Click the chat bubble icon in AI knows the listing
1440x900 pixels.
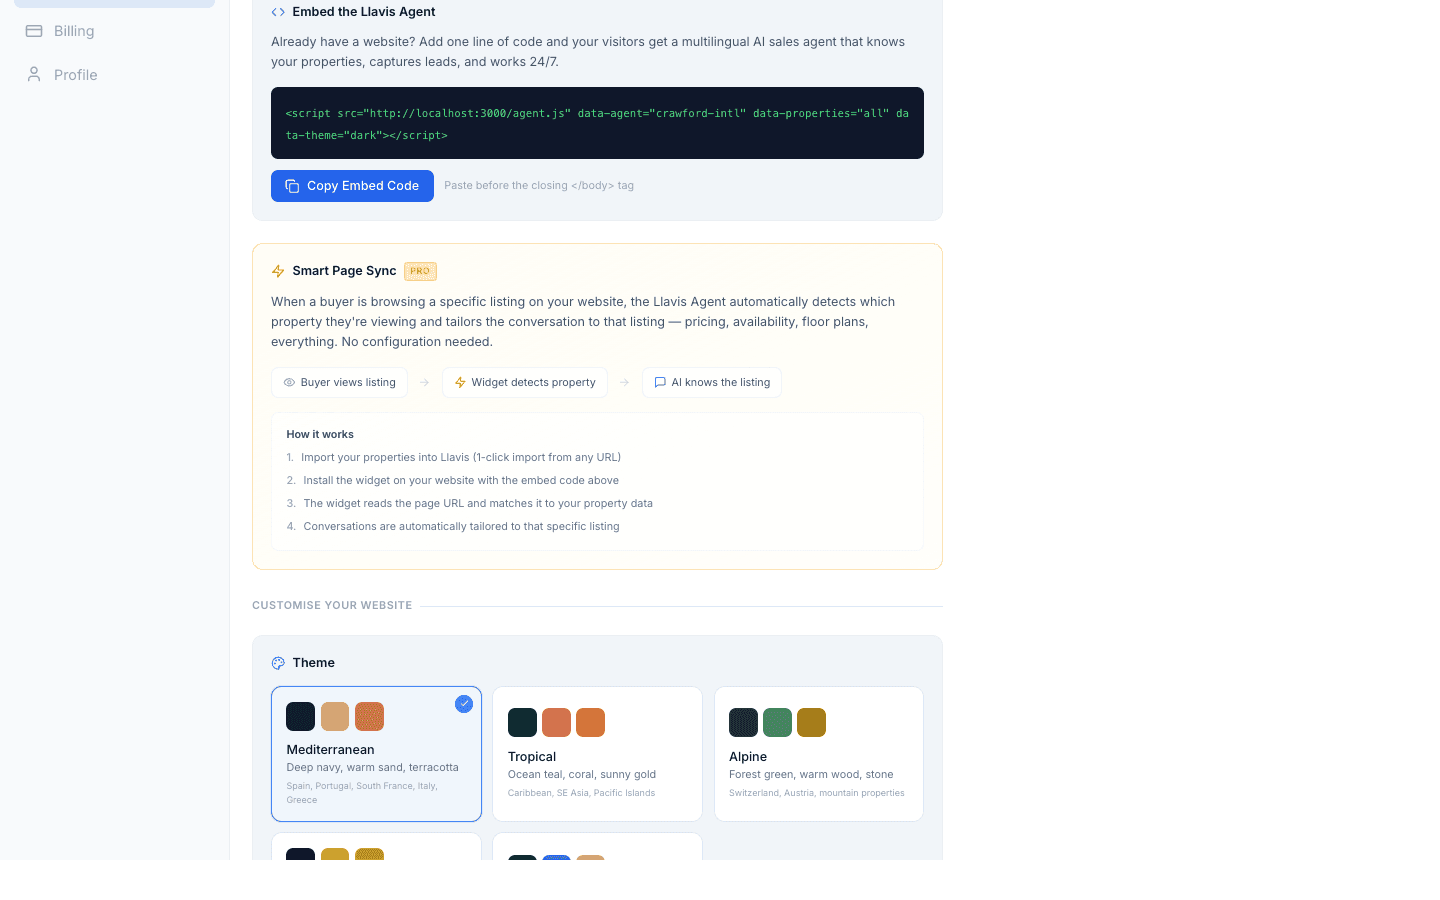659,382
